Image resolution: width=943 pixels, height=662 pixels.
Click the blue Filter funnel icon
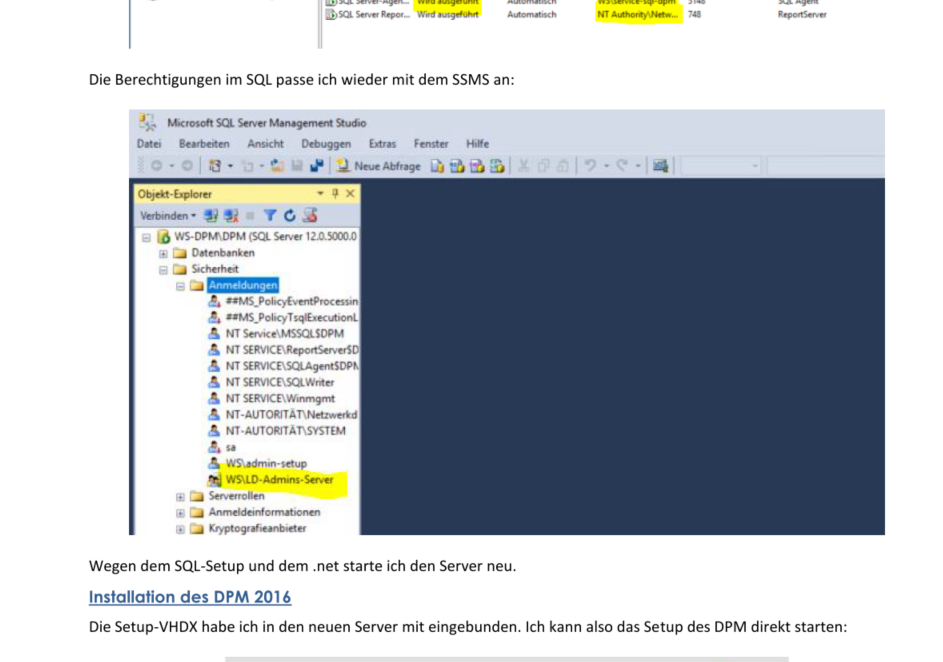(x=270, y=215)
